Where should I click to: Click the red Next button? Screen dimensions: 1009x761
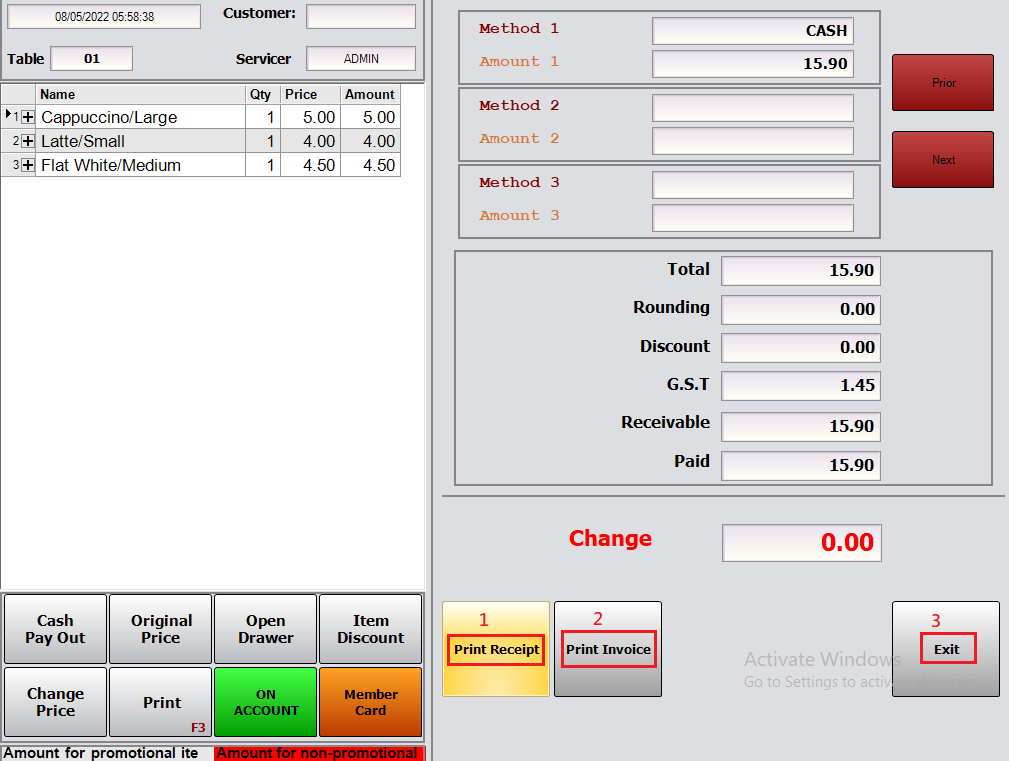pos(943,160)
